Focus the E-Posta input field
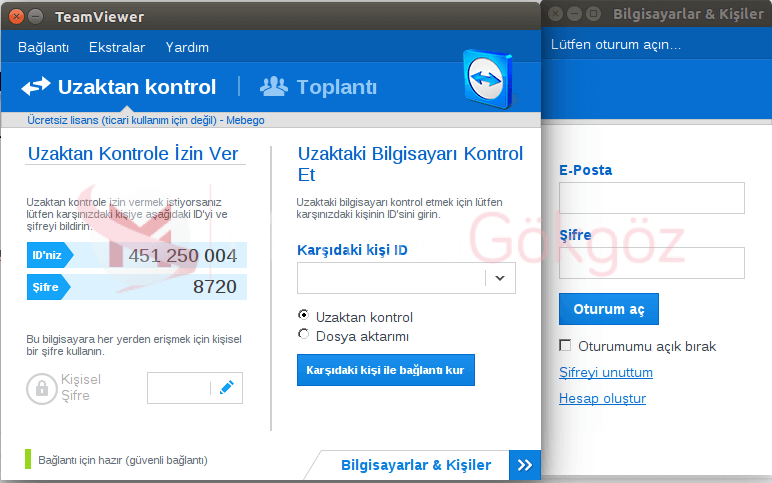 (651, 198)
